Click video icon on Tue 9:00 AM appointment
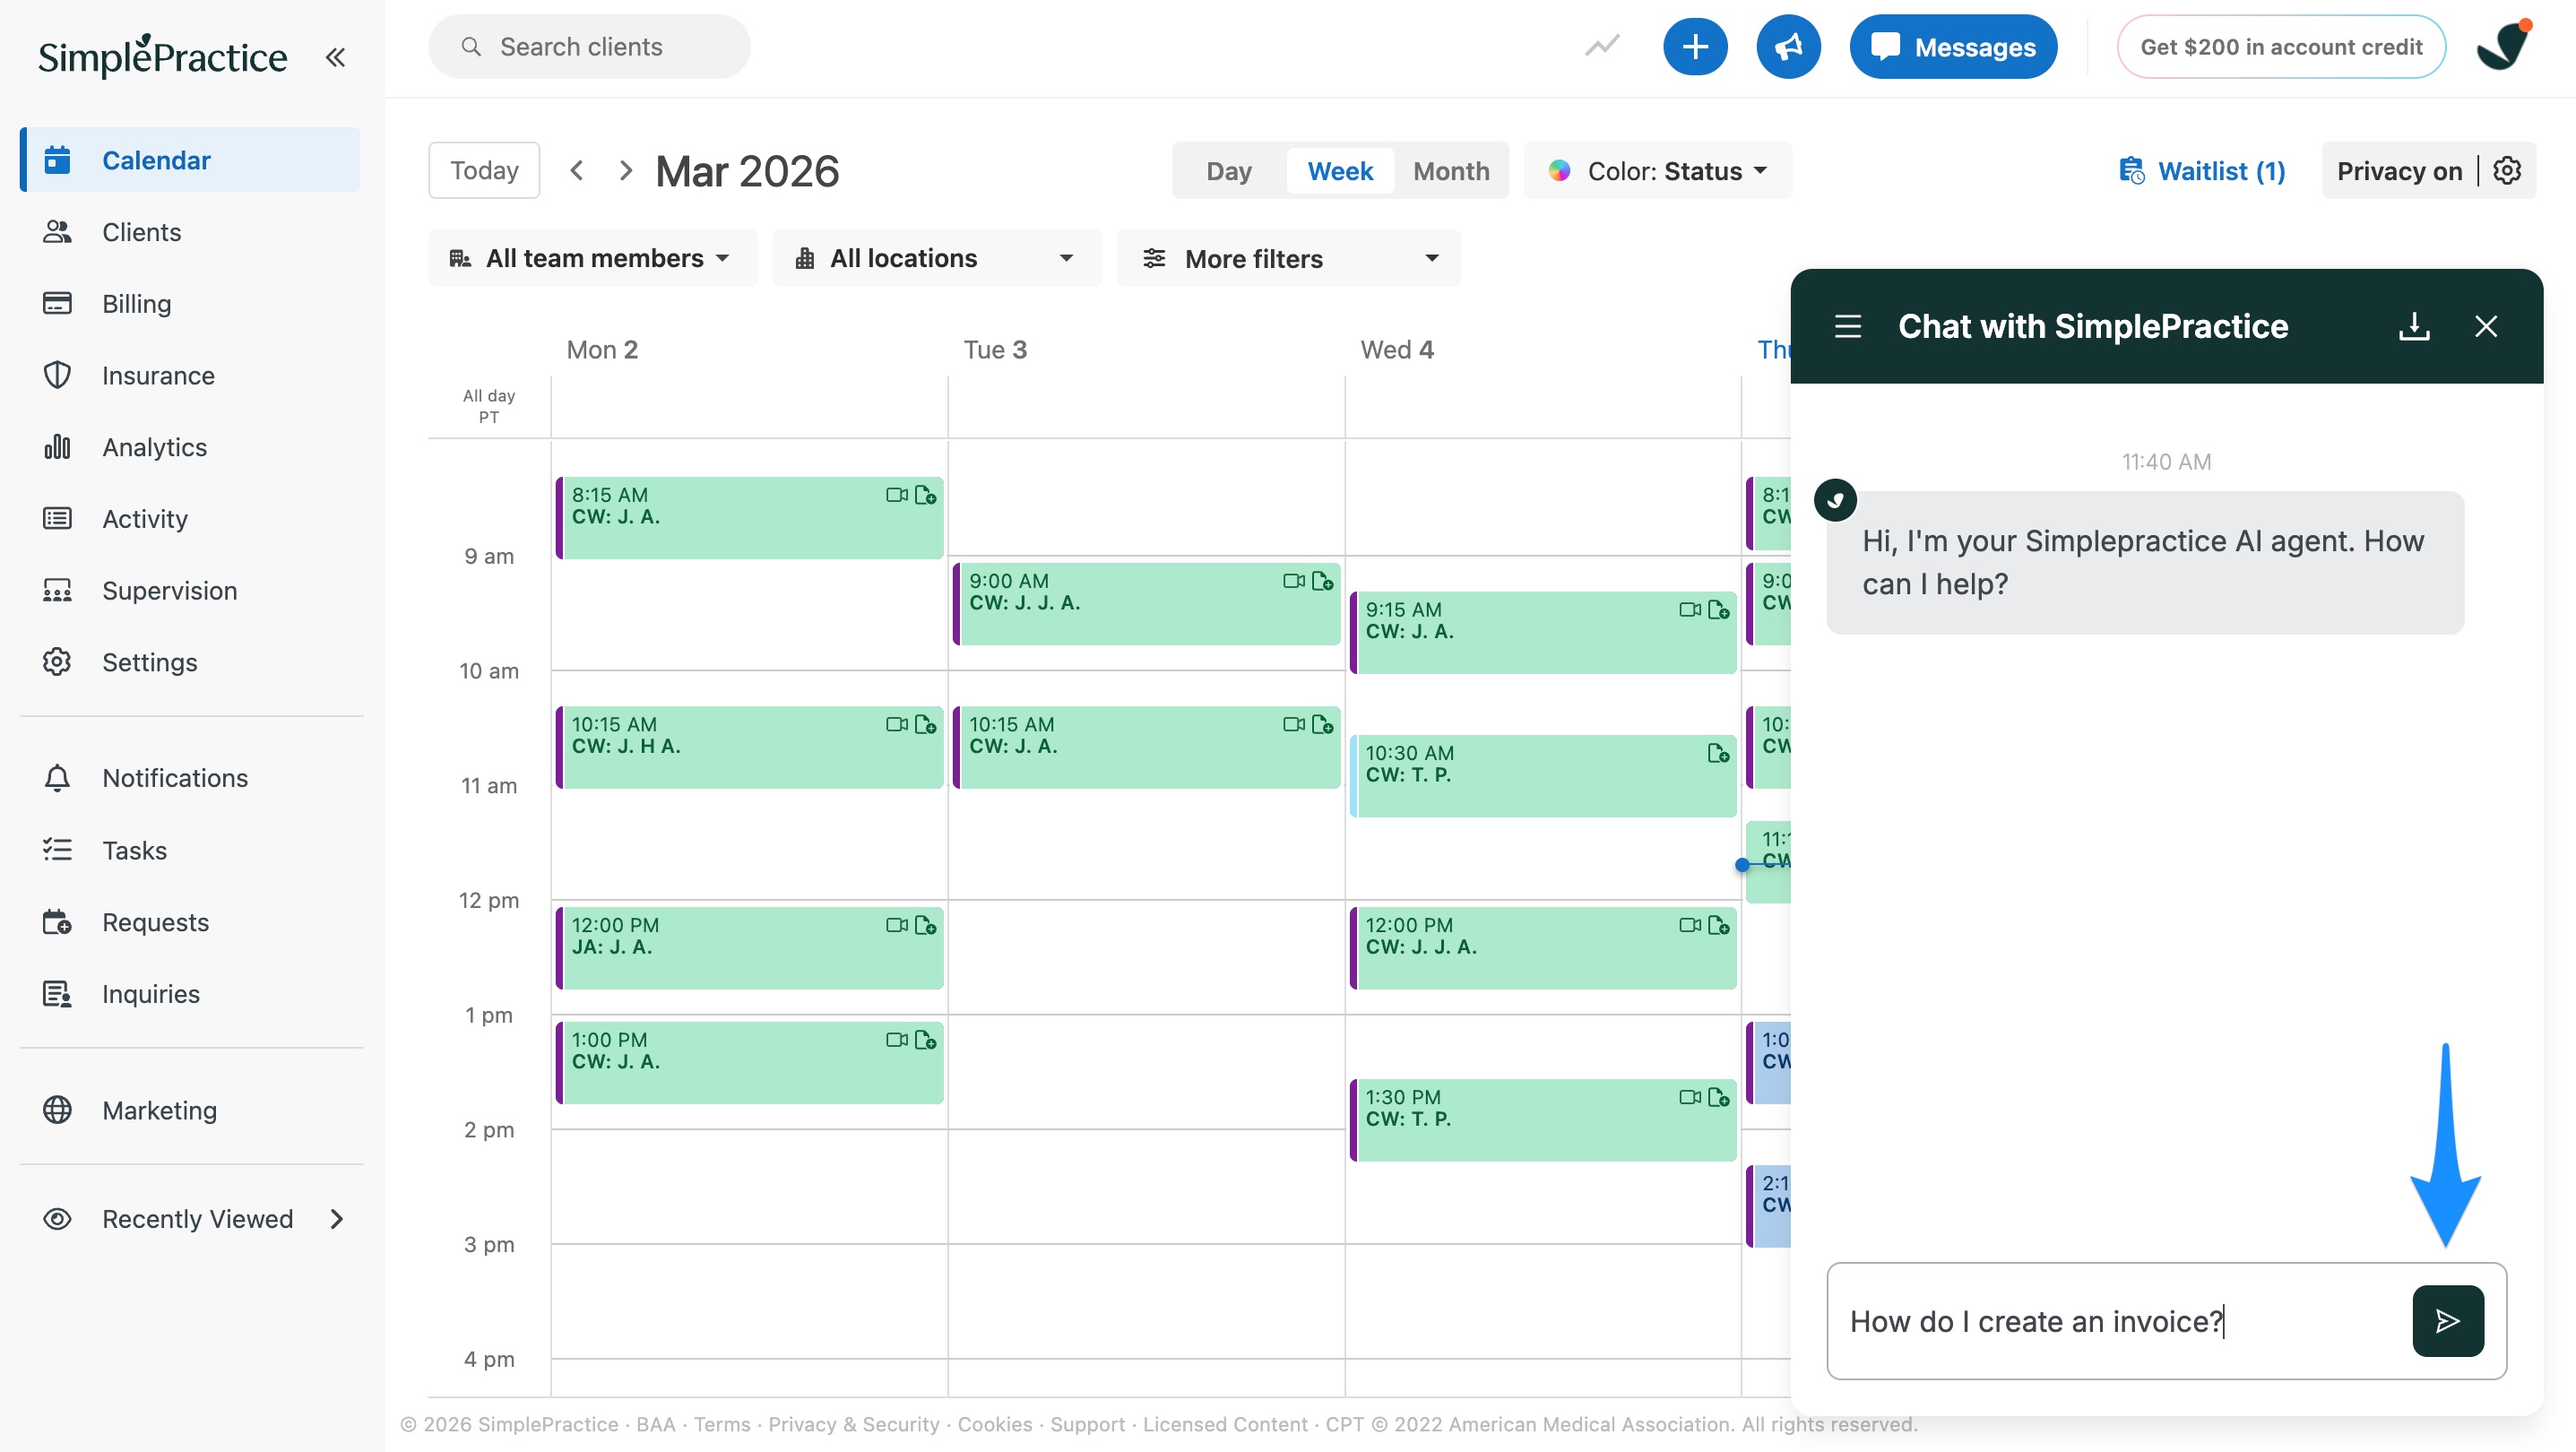This screenshot has height=1452, width=2576. click(1293, 581)
